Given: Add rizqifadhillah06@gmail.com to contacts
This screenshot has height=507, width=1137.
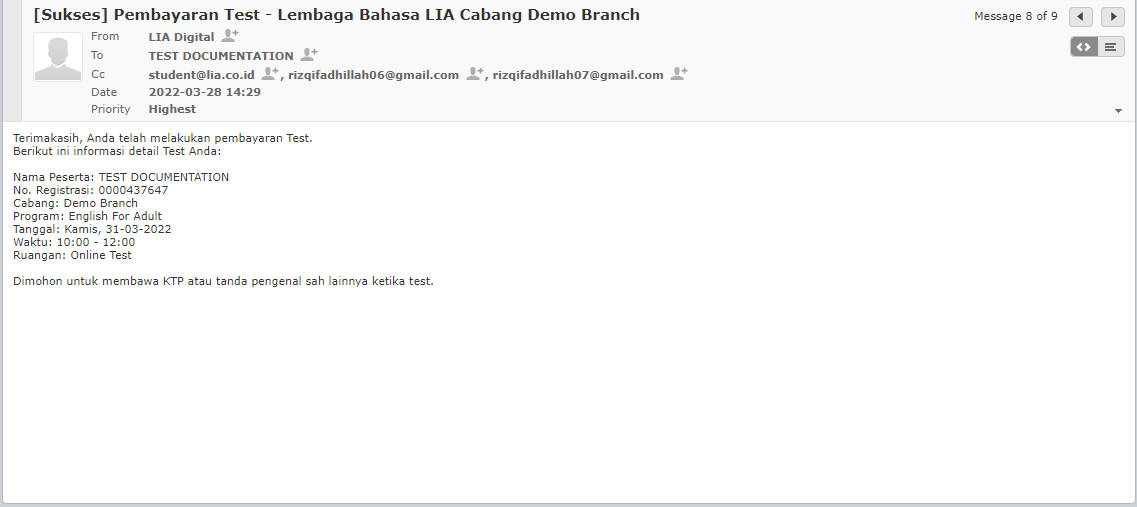Looking at the screenshot, I should (475, 74).
